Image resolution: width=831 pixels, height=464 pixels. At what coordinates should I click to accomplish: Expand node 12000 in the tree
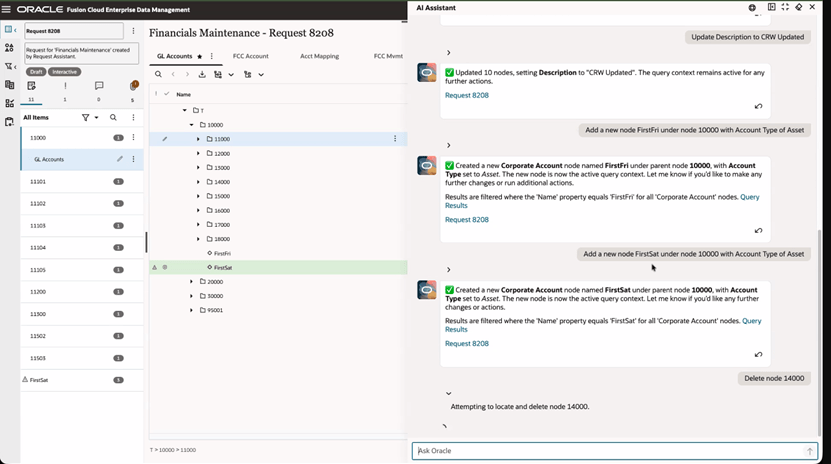pos(198,153)
